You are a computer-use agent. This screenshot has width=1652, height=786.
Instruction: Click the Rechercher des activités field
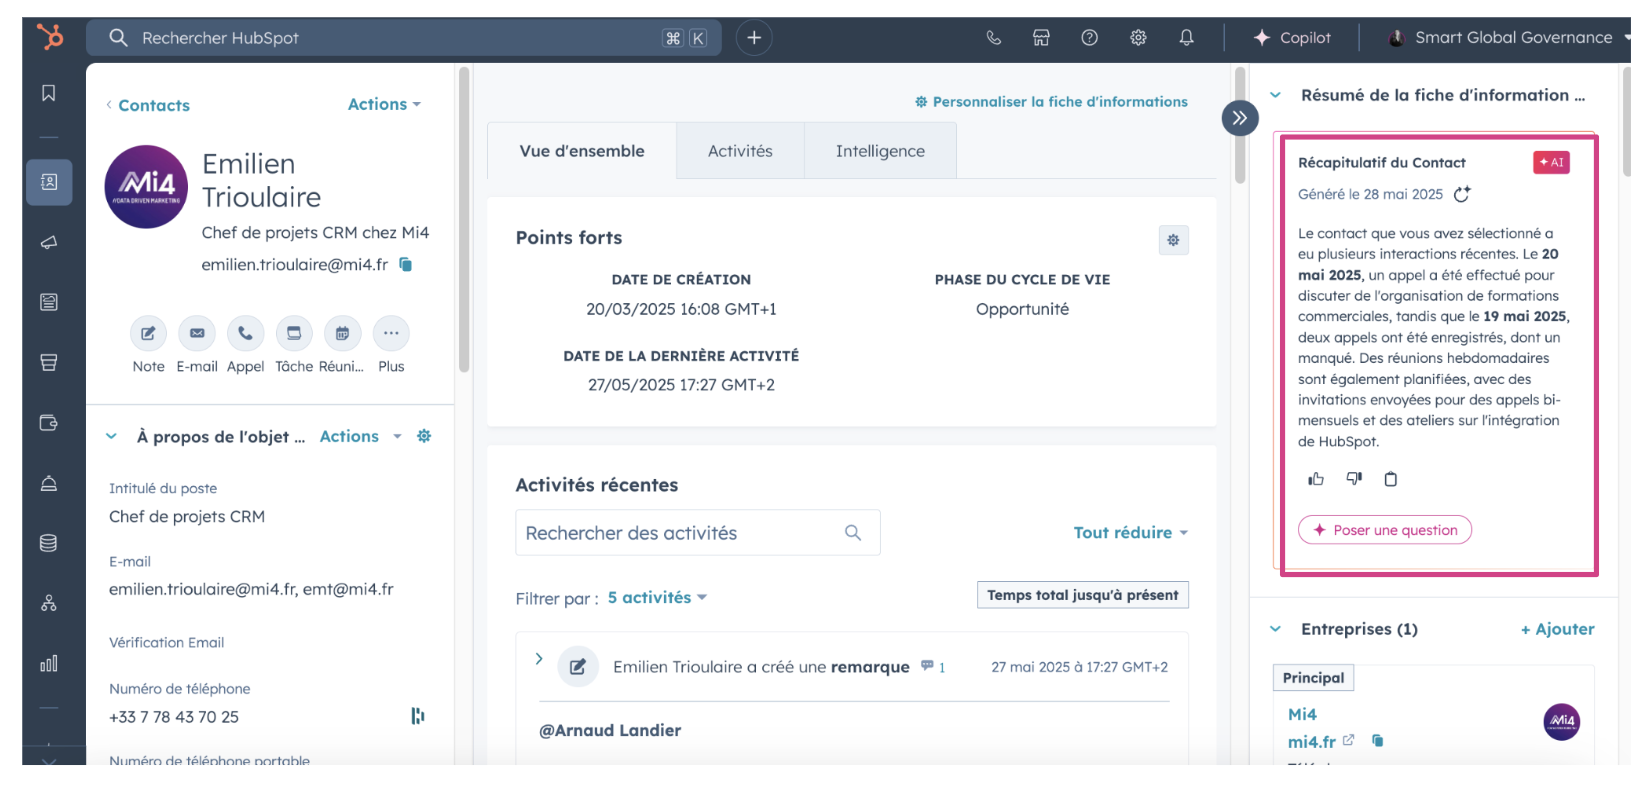tap(680, 533)
